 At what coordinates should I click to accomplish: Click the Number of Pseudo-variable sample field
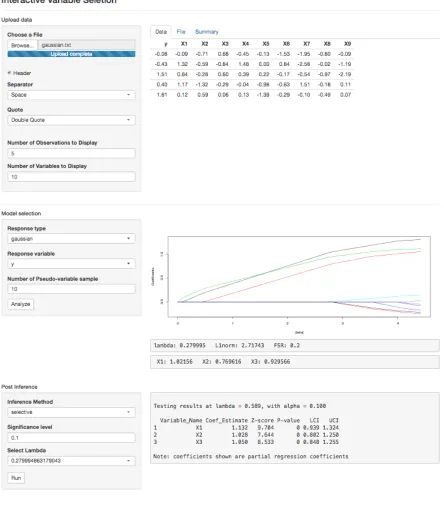pos(71,289)
